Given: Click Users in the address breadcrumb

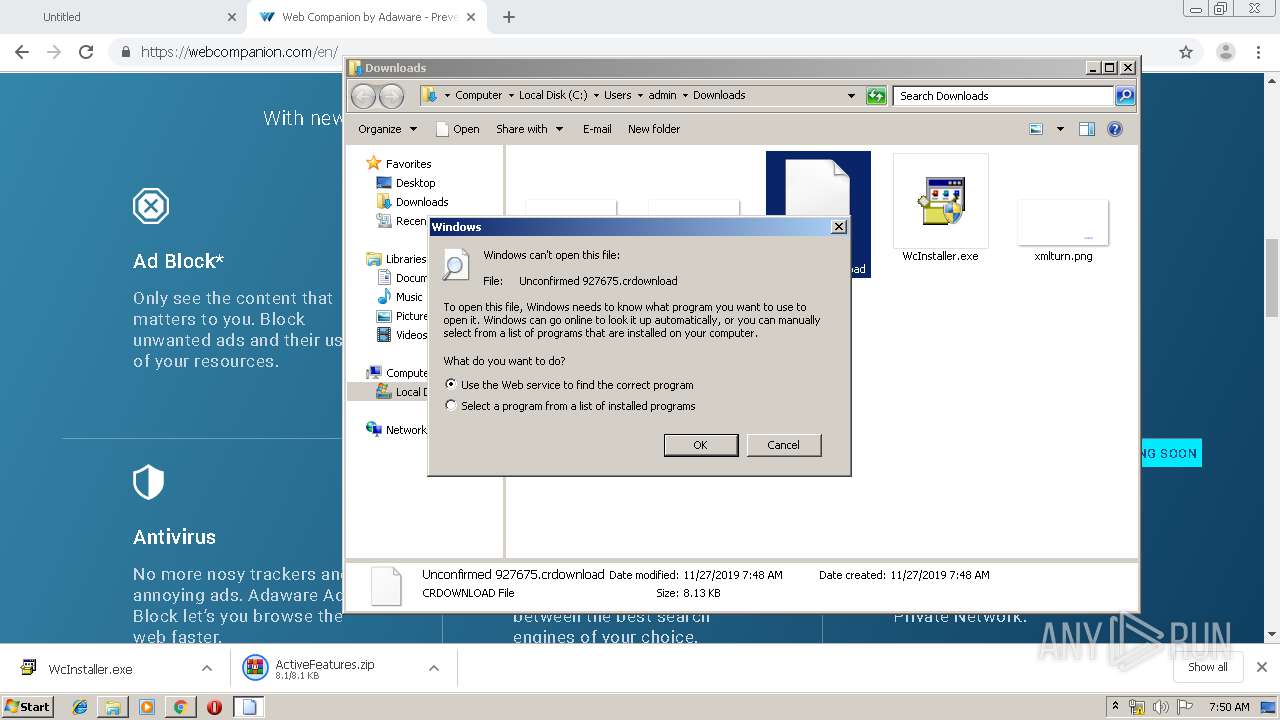Looking at the screenshot, I should pos(617,96).
